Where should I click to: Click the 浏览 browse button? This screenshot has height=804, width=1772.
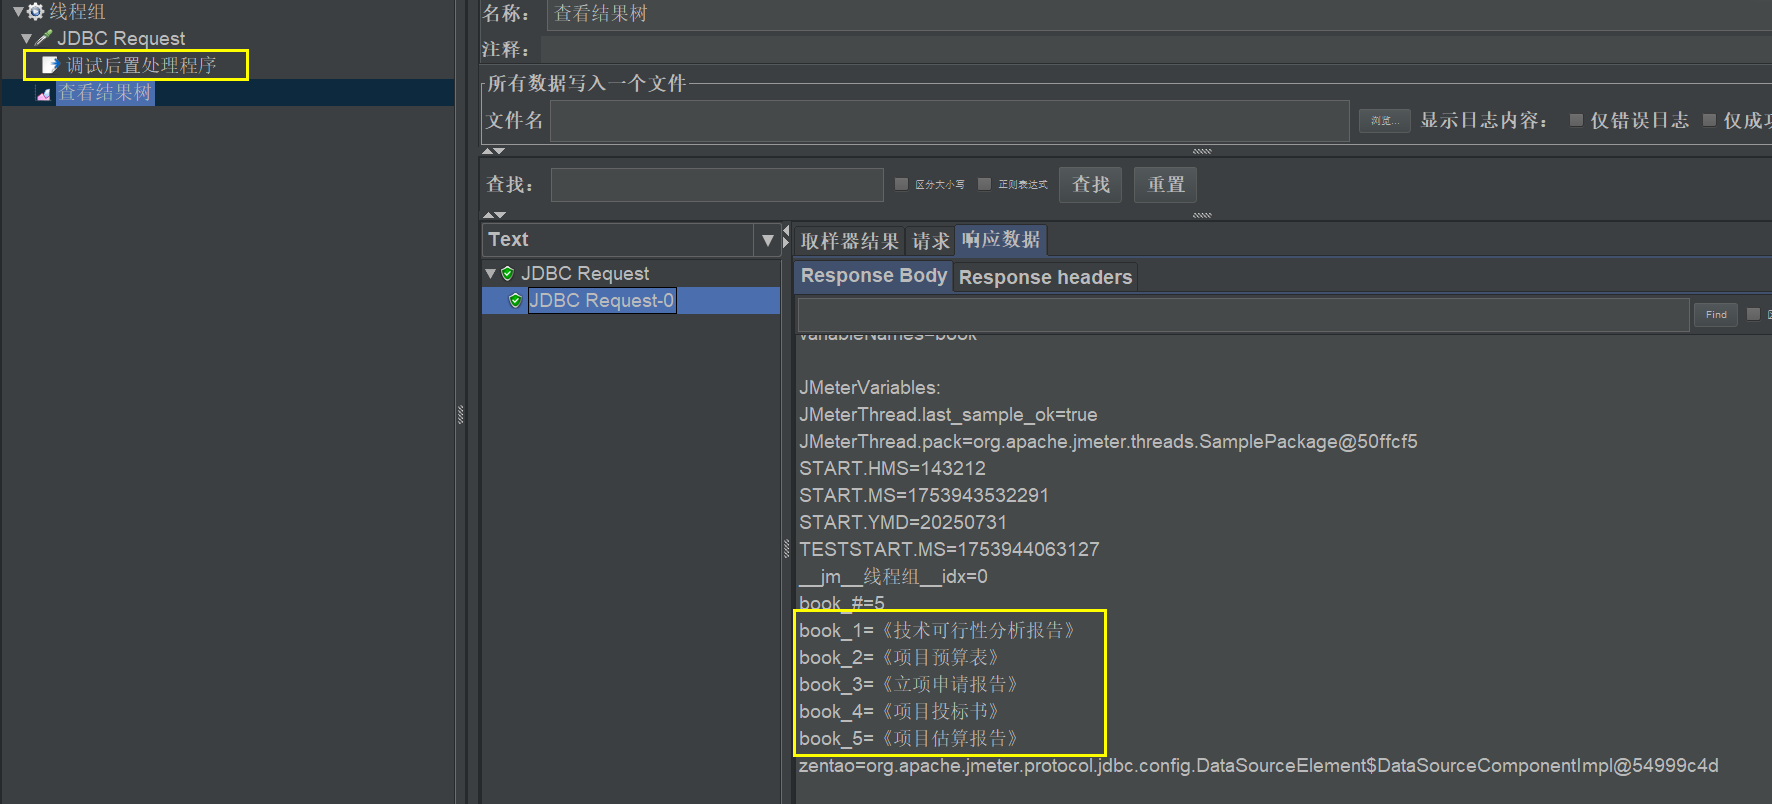pyautogui.click(x=1385, y=121)
